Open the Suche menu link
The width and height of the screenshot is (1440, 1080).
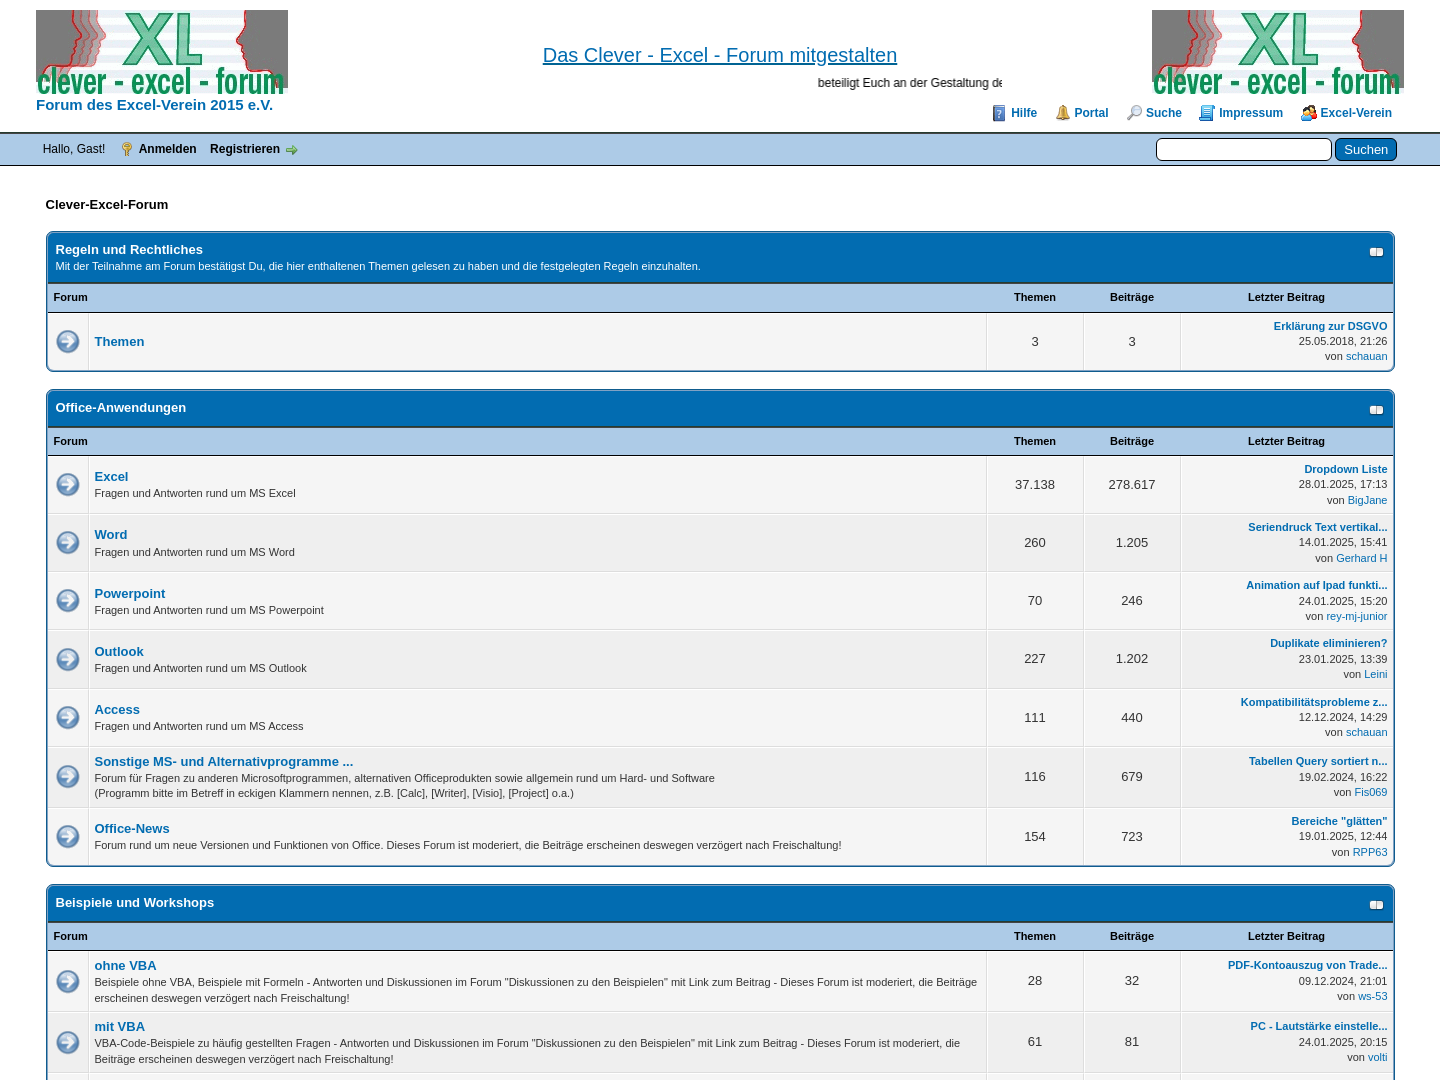pos(1164,113)
